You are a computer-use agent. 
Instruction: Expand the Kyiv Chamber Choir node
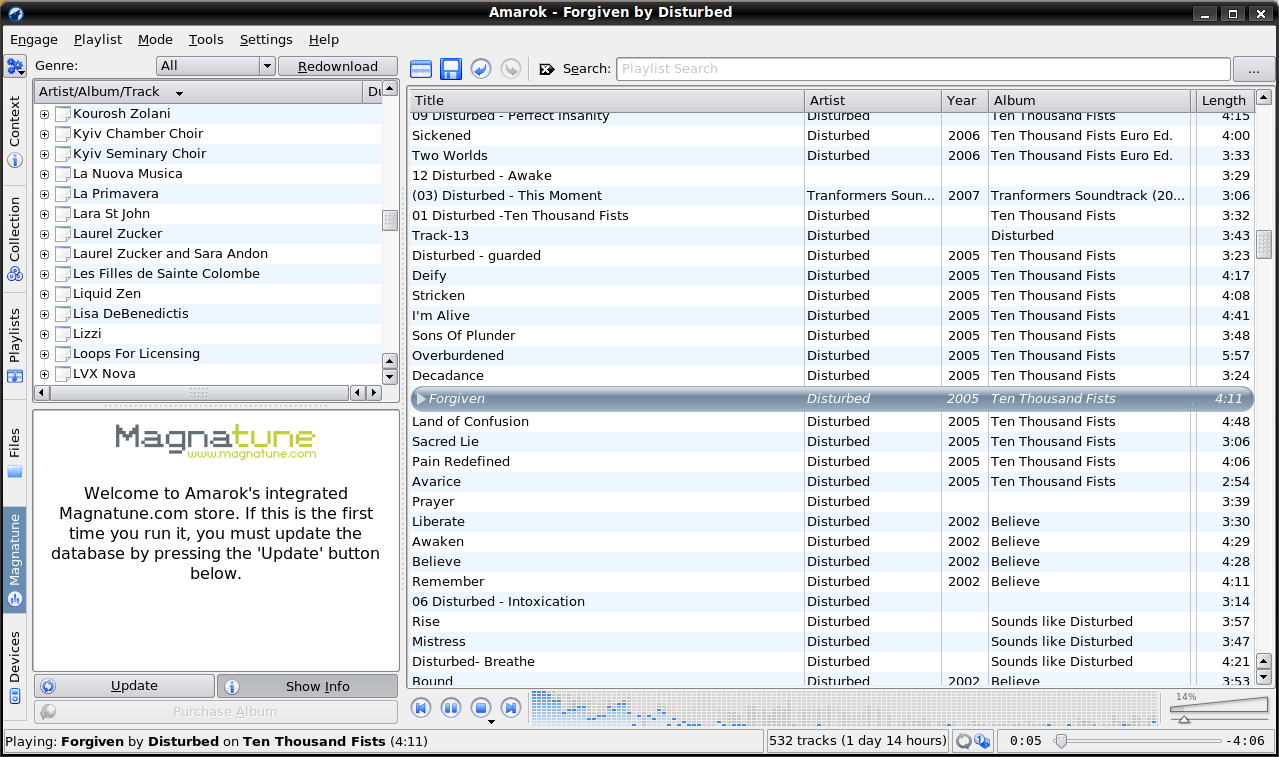coord(44,134)
